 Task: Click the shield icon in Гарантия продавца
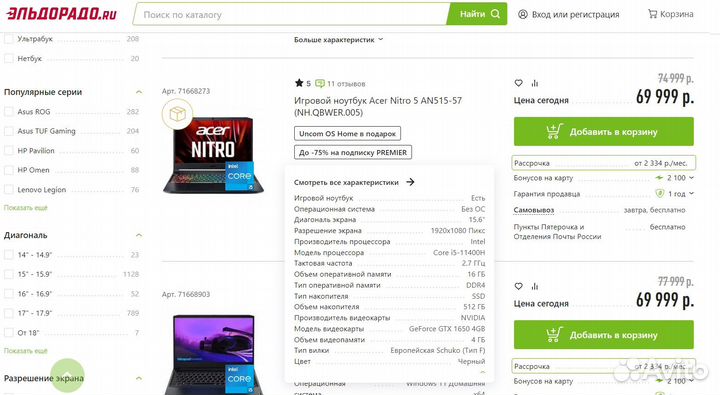pos(660,194)
